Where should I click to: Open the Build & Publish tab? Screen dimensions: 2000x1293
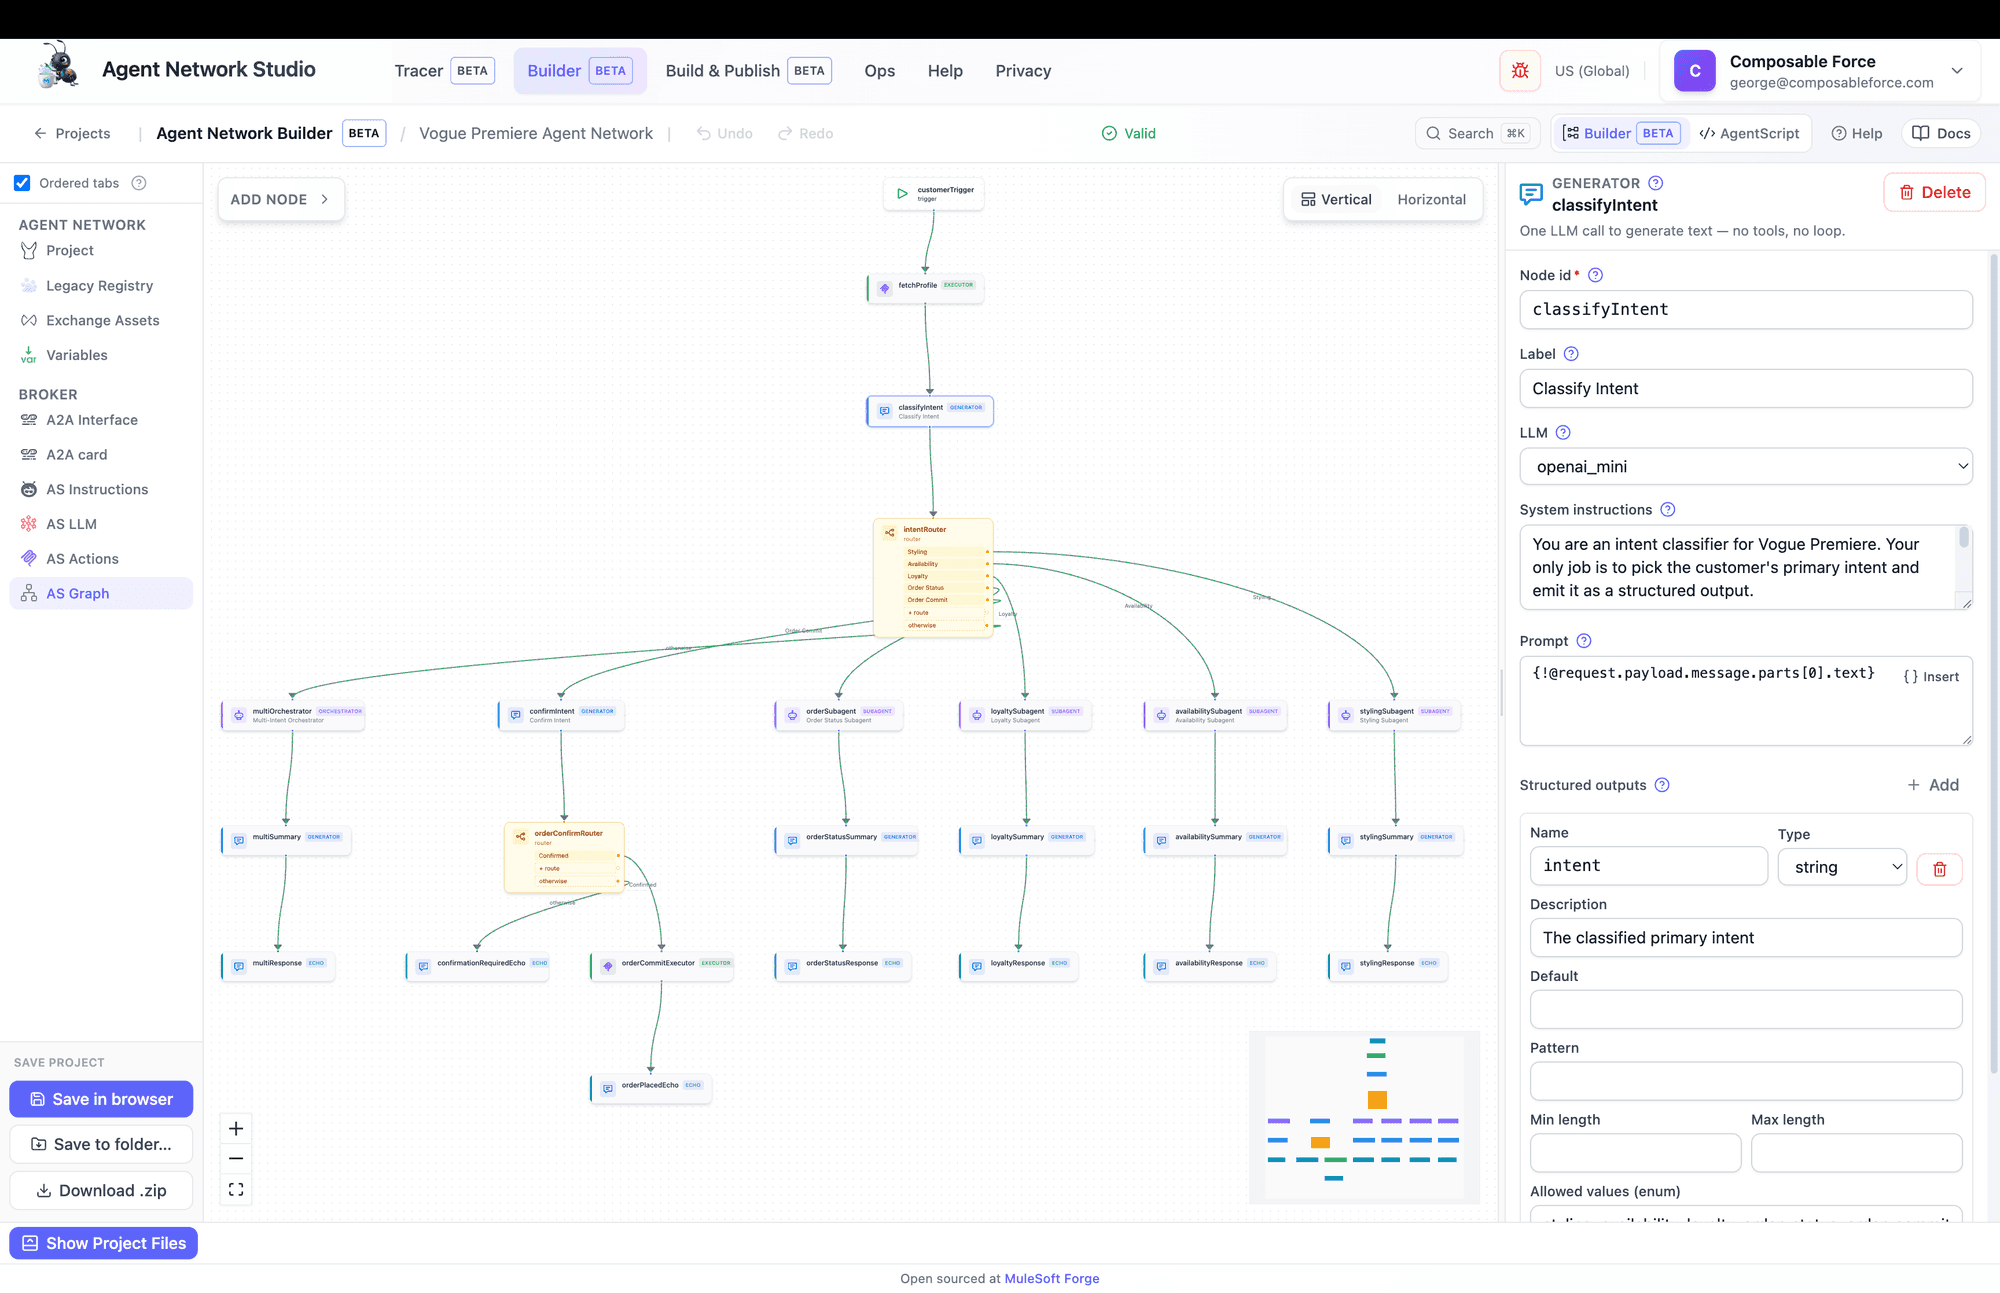point(748,71)
